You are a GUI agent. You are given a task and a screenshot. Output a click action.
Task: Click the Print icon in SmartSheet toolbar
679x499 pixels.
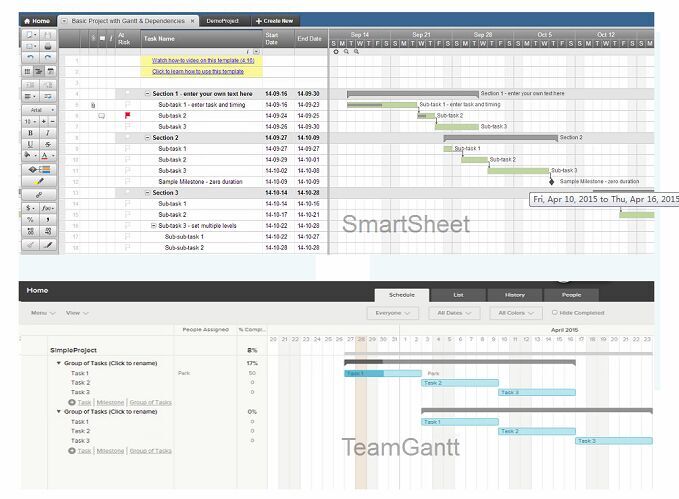(48, 46)
